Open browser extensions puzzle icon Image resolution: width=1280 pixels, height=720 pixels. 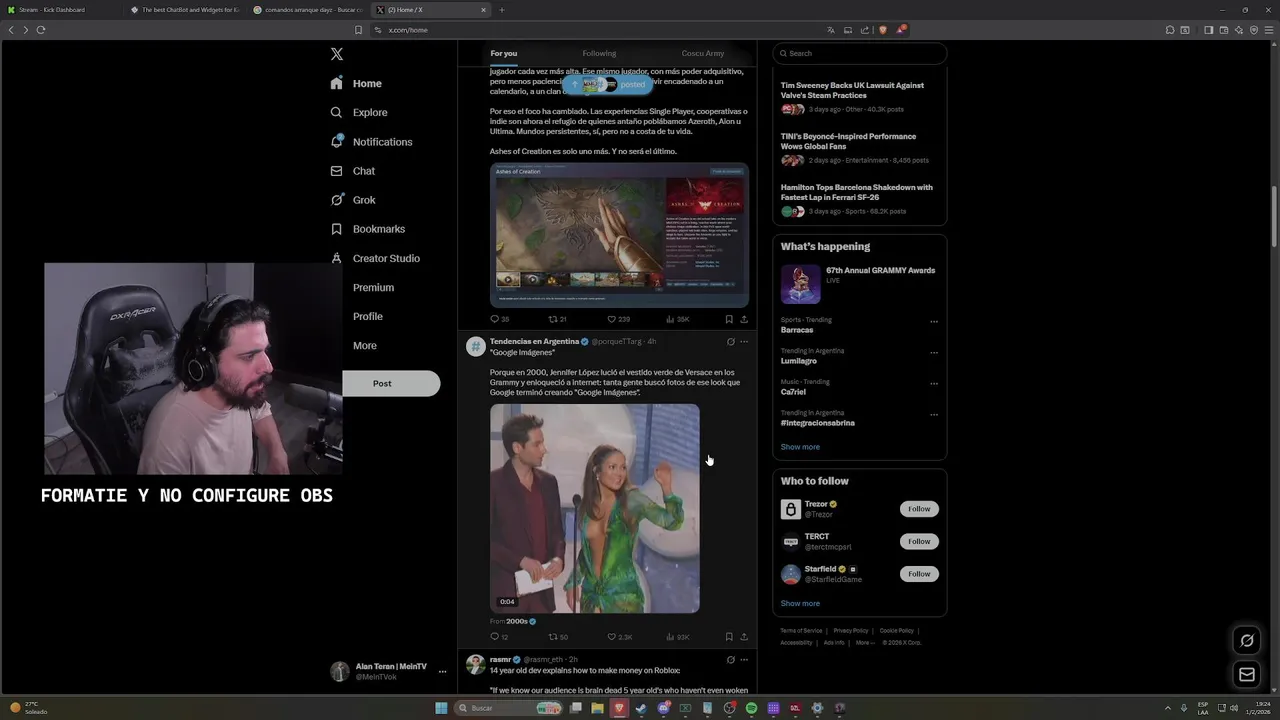[1170, 30]
